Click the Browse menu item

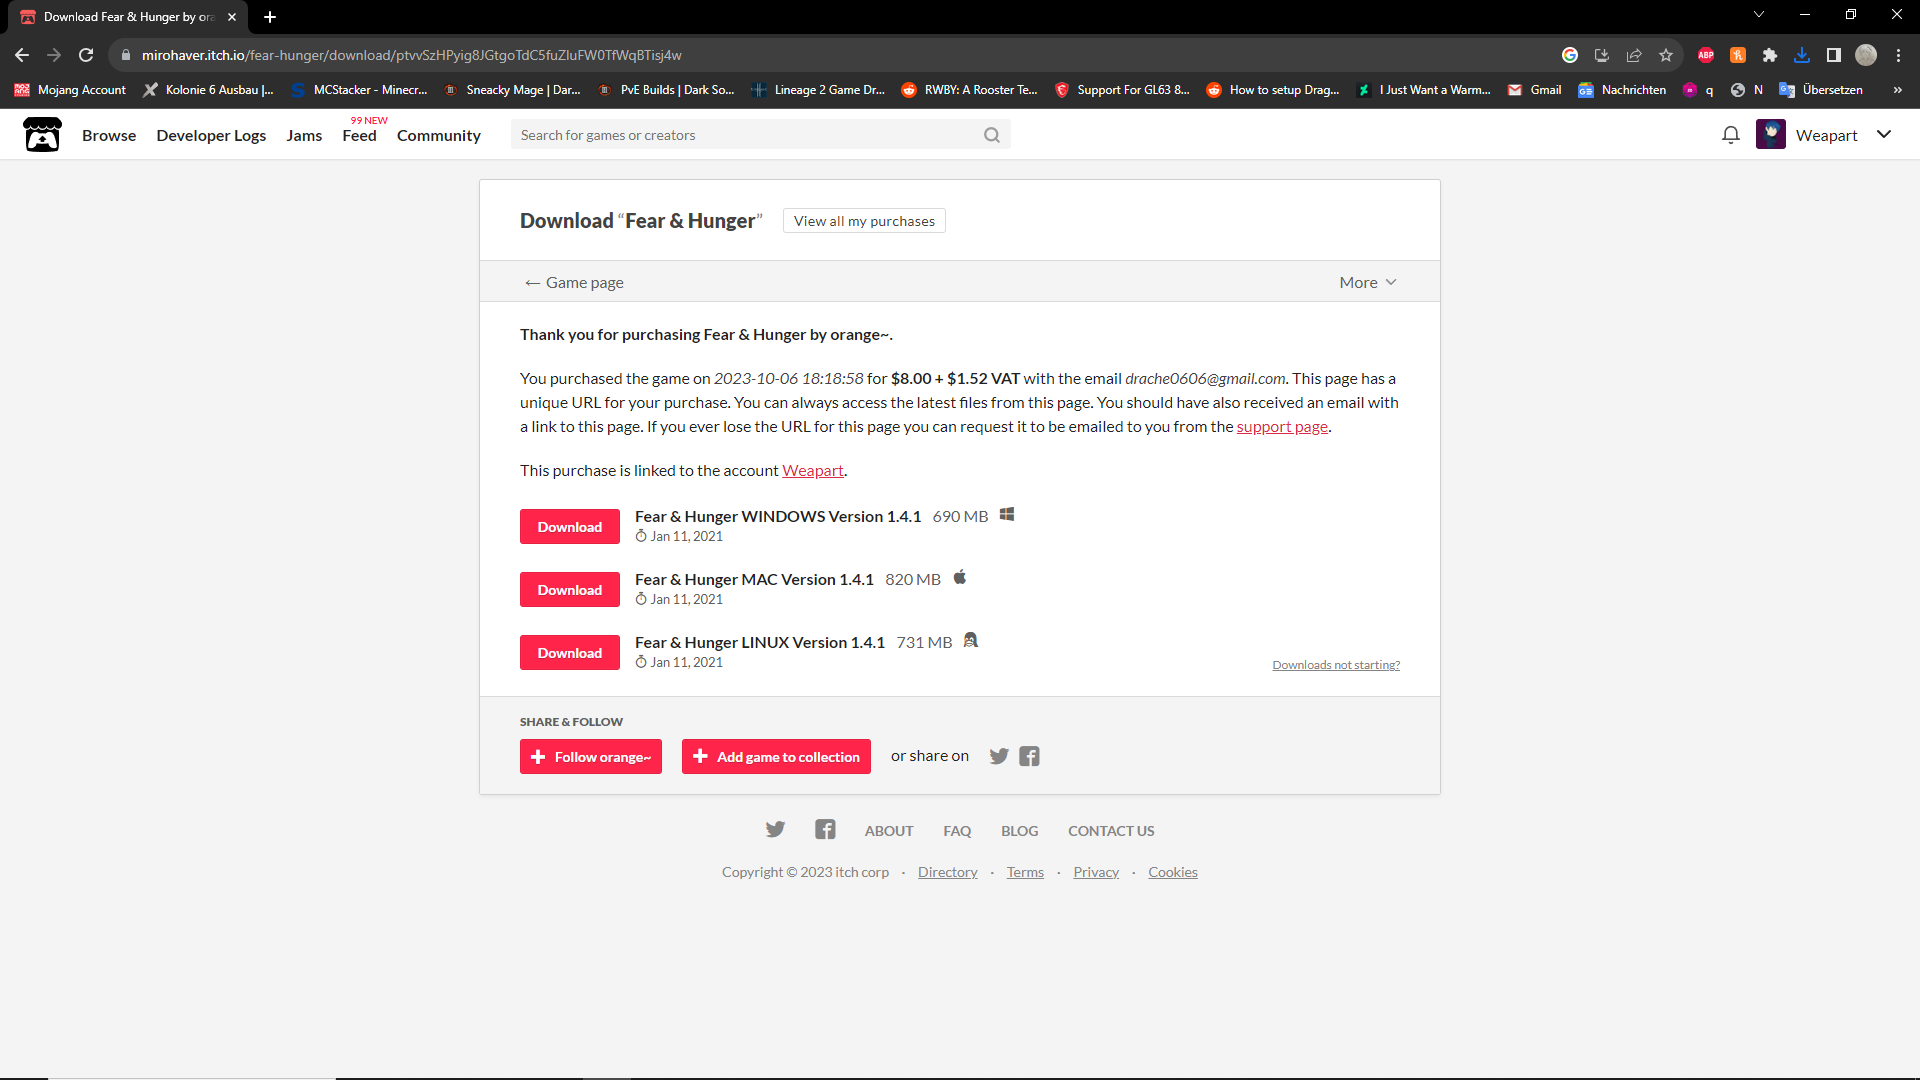click(x=108, y=135)
